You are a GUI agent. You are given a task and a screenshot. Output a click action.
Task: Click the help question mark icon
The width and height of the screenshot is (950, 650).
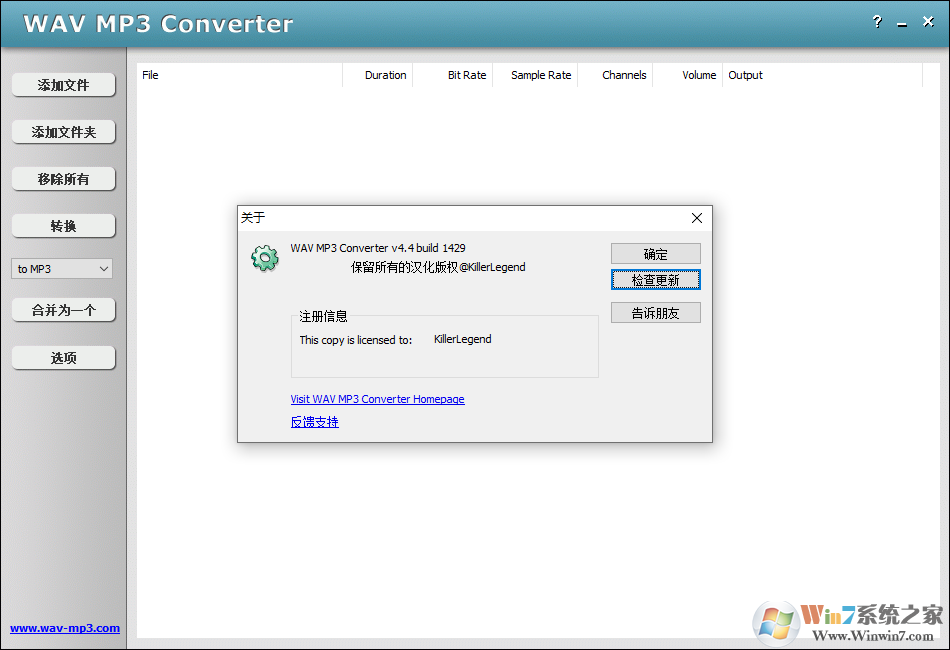coord(877,22)
